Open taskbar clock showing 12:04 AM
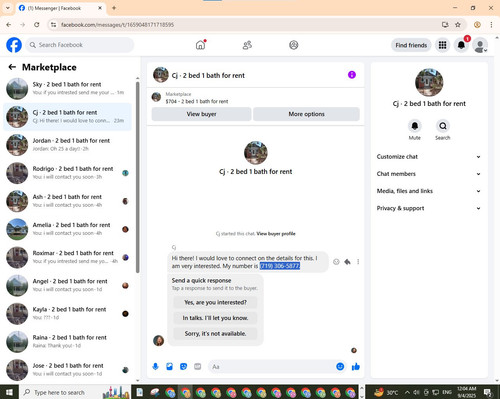Image resolution: width=500 pixels, height=399 pixels. coord(467,392)
